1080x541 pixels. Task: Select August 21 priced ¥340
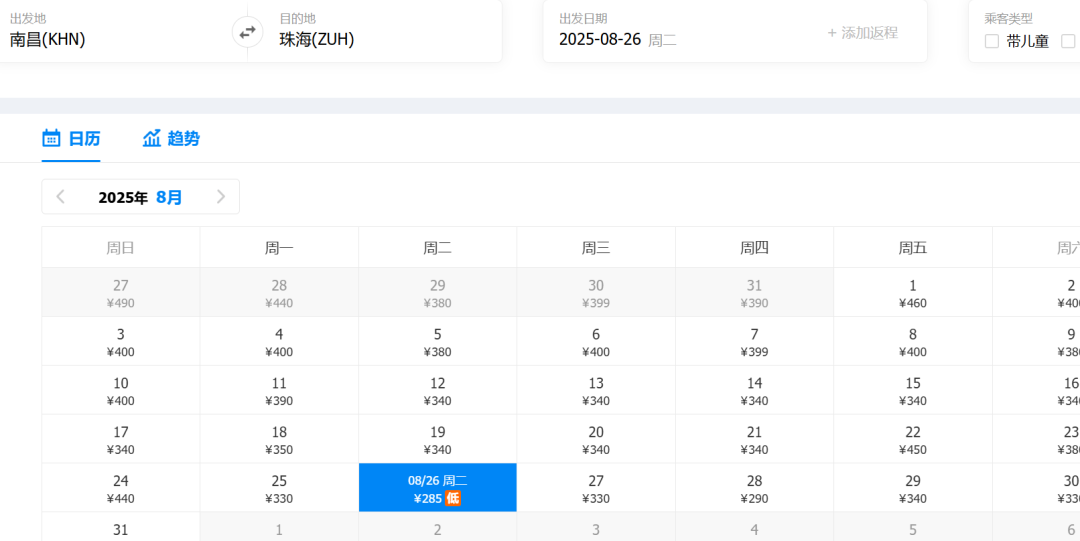click(x=754, y=440)
